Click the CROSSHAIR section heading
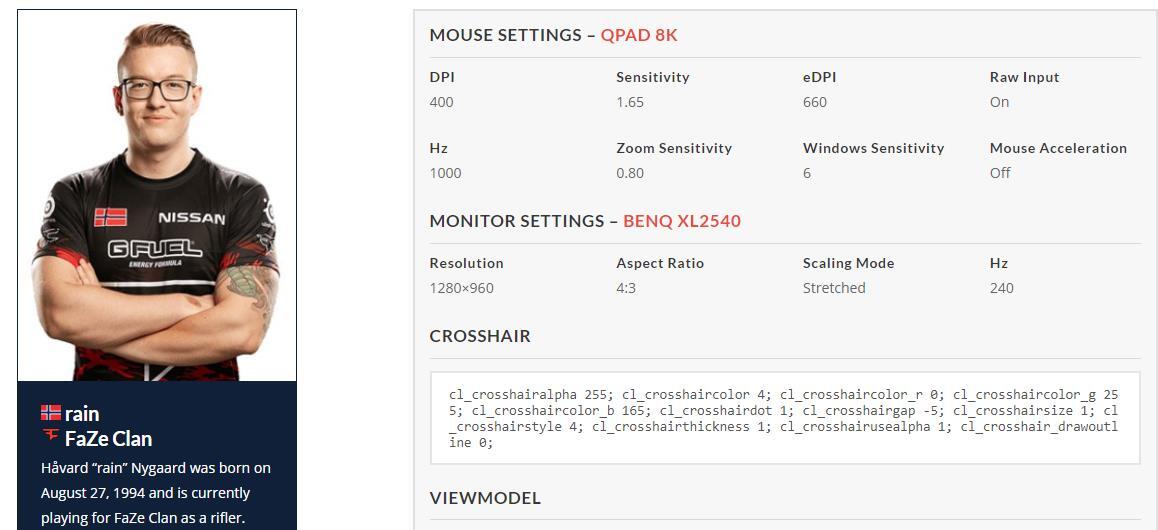Viewport: 1158px width, 530px height. tap(480, 336)
